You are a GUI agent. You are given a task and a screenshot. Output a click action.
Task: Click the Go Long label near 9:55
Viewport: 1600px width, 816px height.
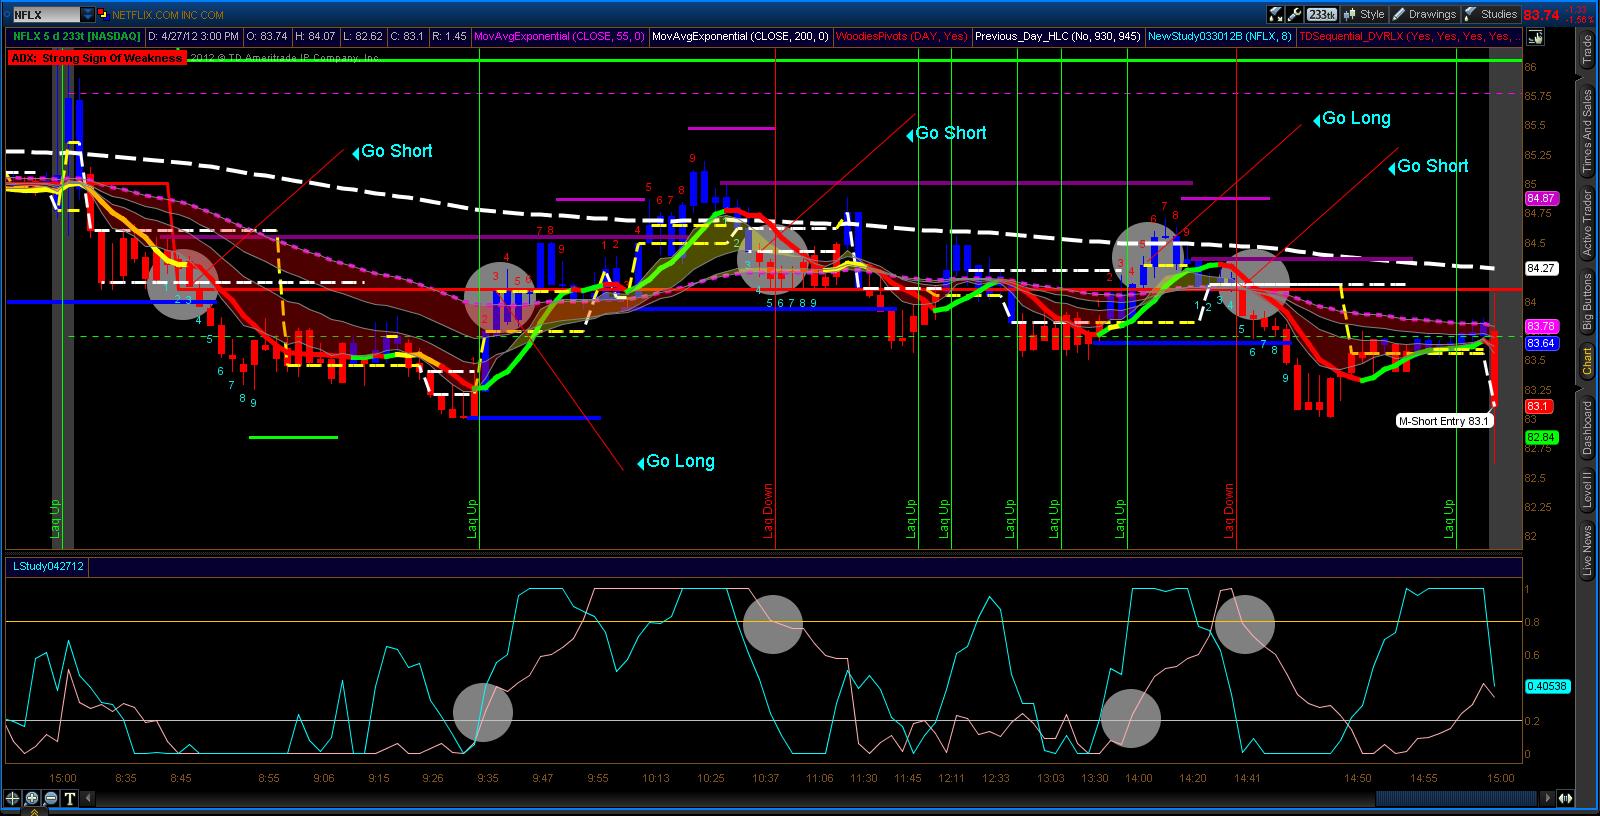tap(680, 461)
